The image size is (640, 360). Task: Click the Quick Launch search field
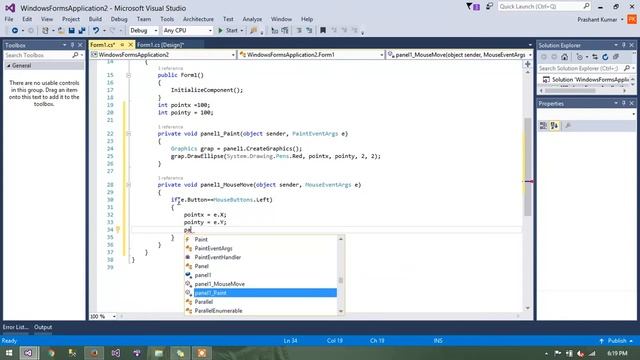pos(540,7)
